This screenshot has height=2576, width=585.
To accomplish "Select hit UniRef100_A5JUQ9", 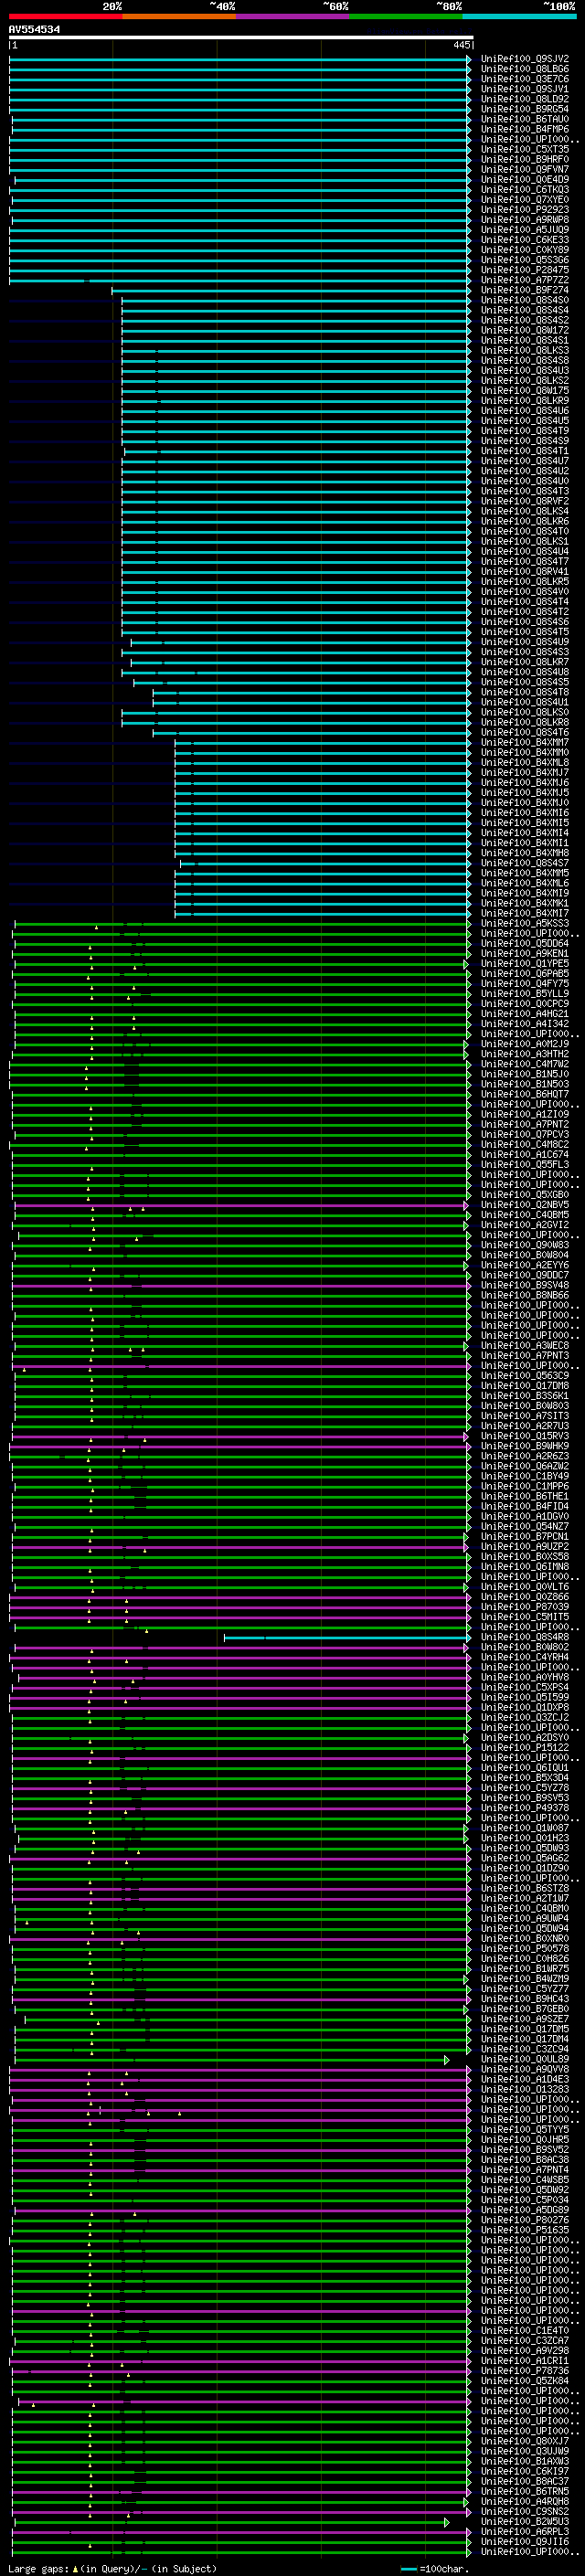I will (525, 230).
